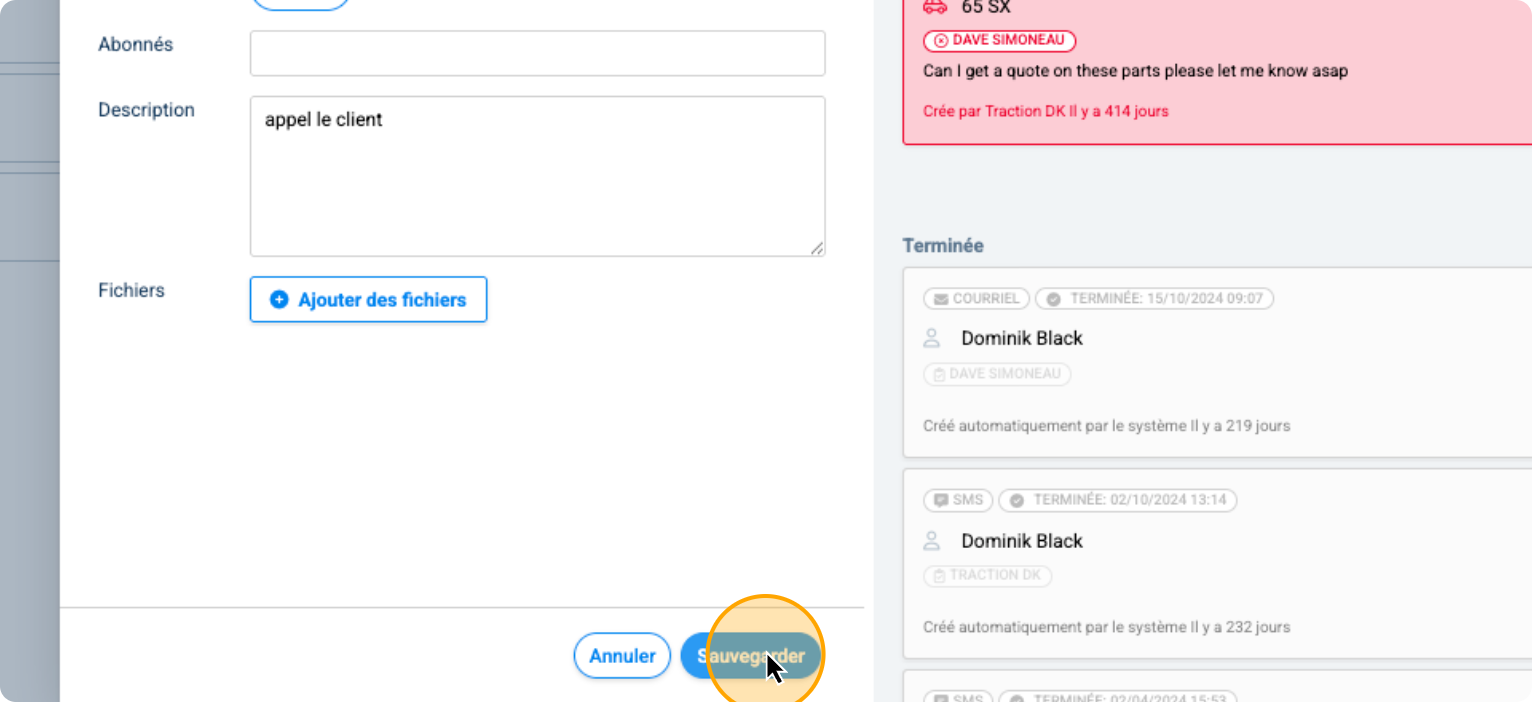The height and width of the screenshot is (702, 1532).
Task: Click the Terminée section heading
Action: click(x=943, y=245)
